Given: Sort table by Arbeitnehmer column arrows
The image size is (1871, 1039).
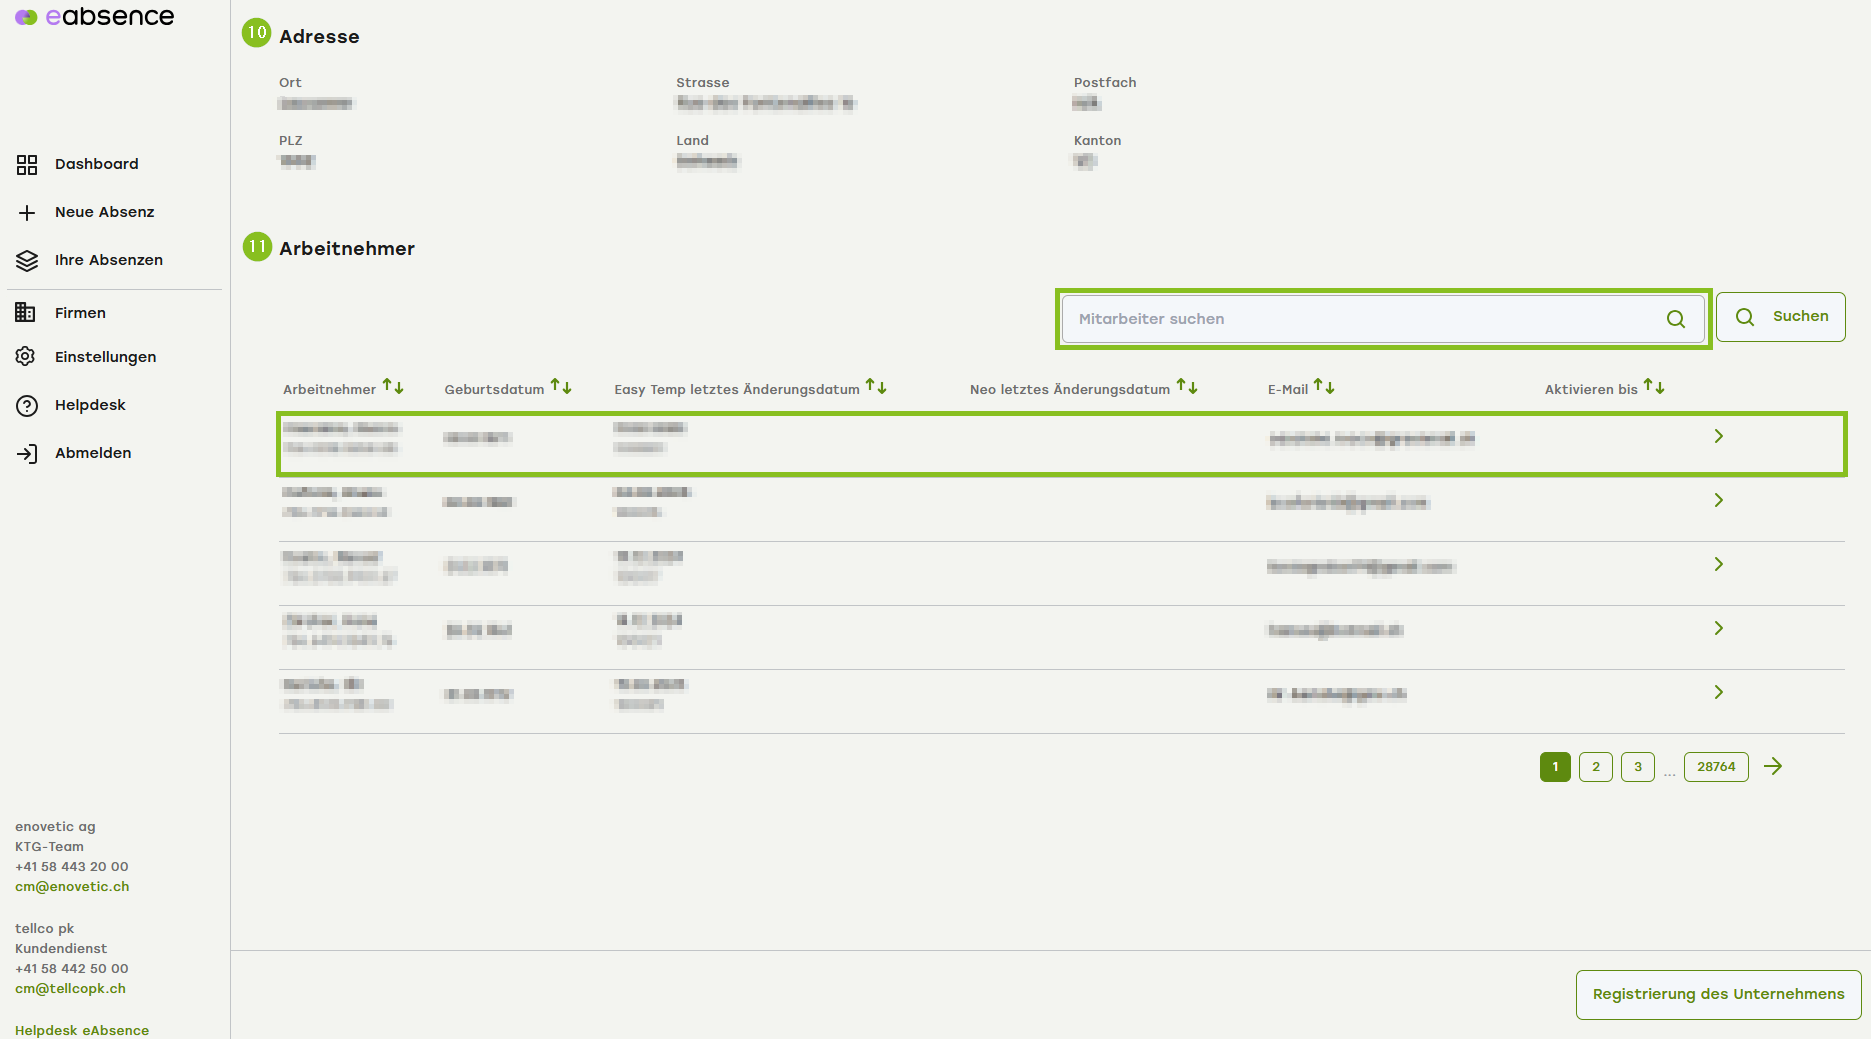Looking at the screenshot, I should [393, 387].
